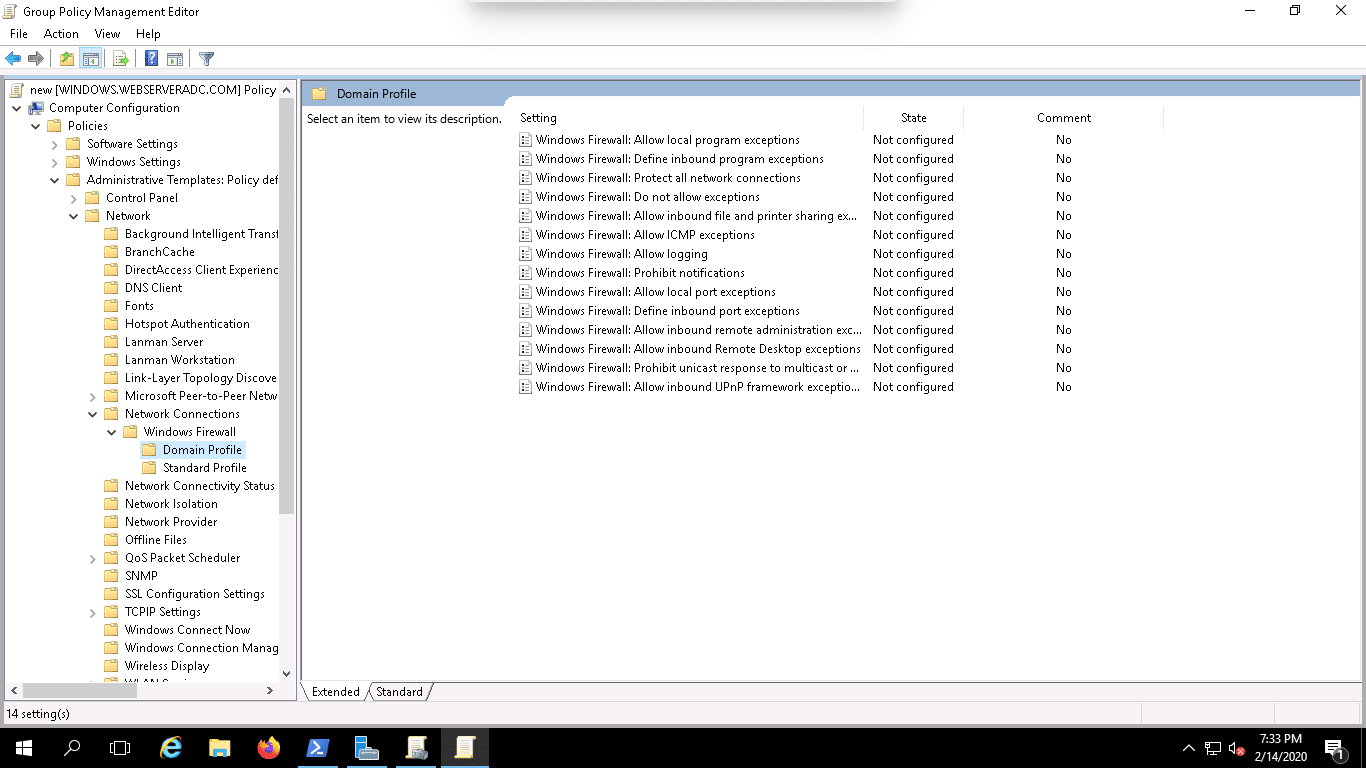The height and width of the screenshot is (768, 1366).
Task: Click policy icon beside Allow ICMP exceptions
Action: 525,235
